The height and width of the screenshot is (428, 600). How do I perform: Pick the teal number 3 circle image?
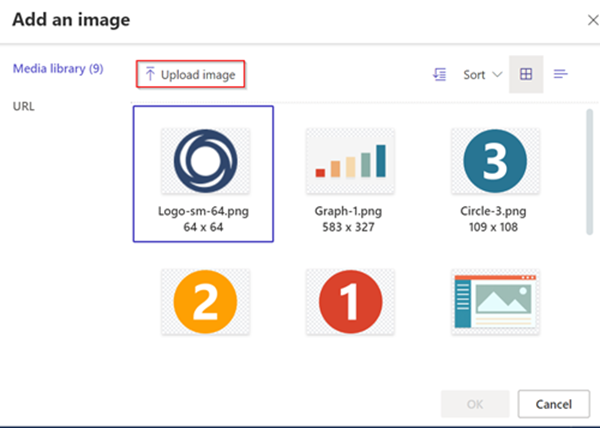(x=496, y=160)
